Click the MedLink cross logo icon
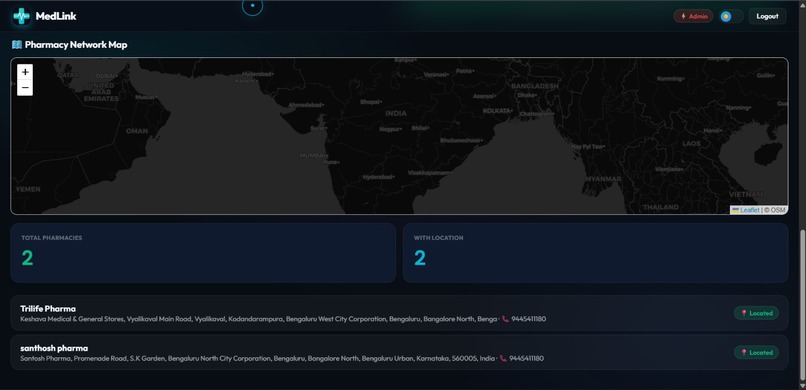The height and width of the screenshot is (390, 806). click(x=21, y=16)
